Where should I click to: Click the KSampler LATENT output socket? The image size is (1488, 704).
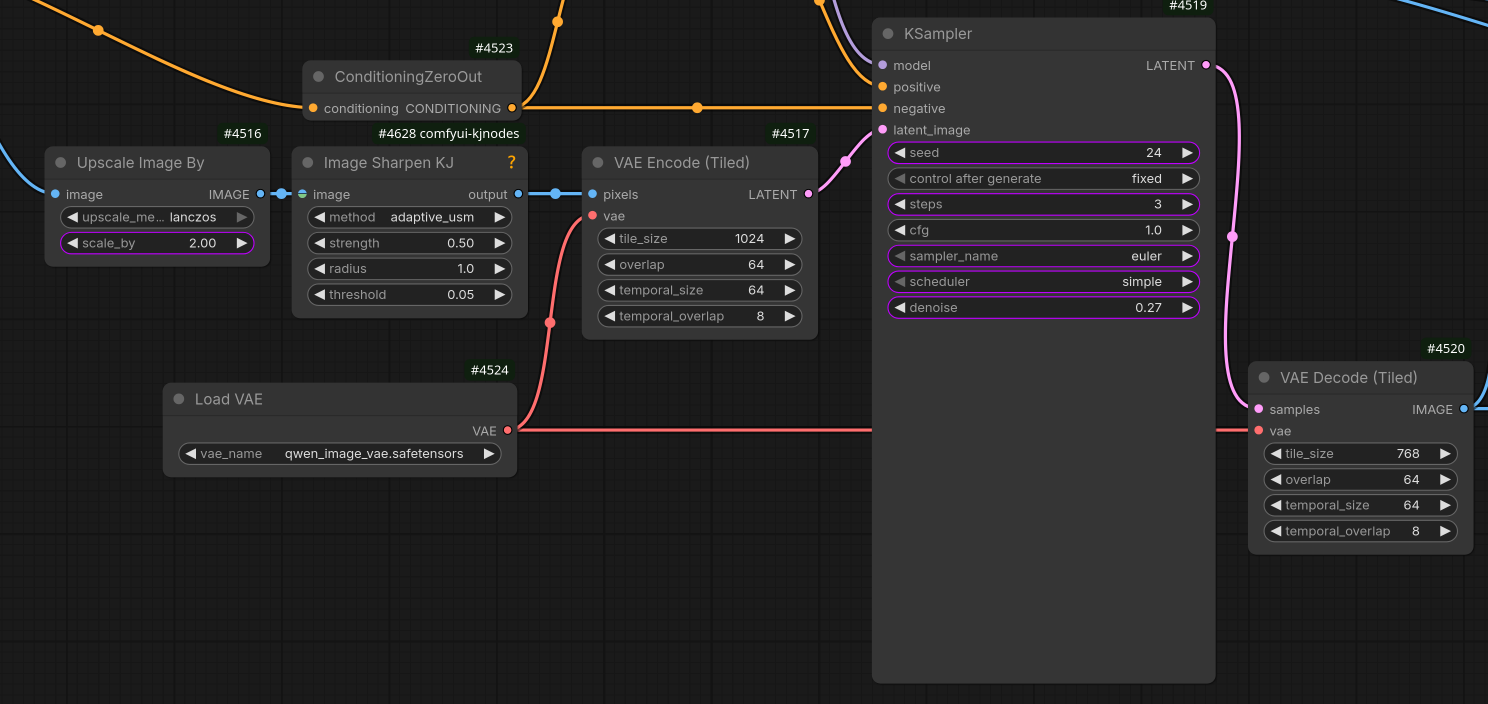pos(1206,65)
